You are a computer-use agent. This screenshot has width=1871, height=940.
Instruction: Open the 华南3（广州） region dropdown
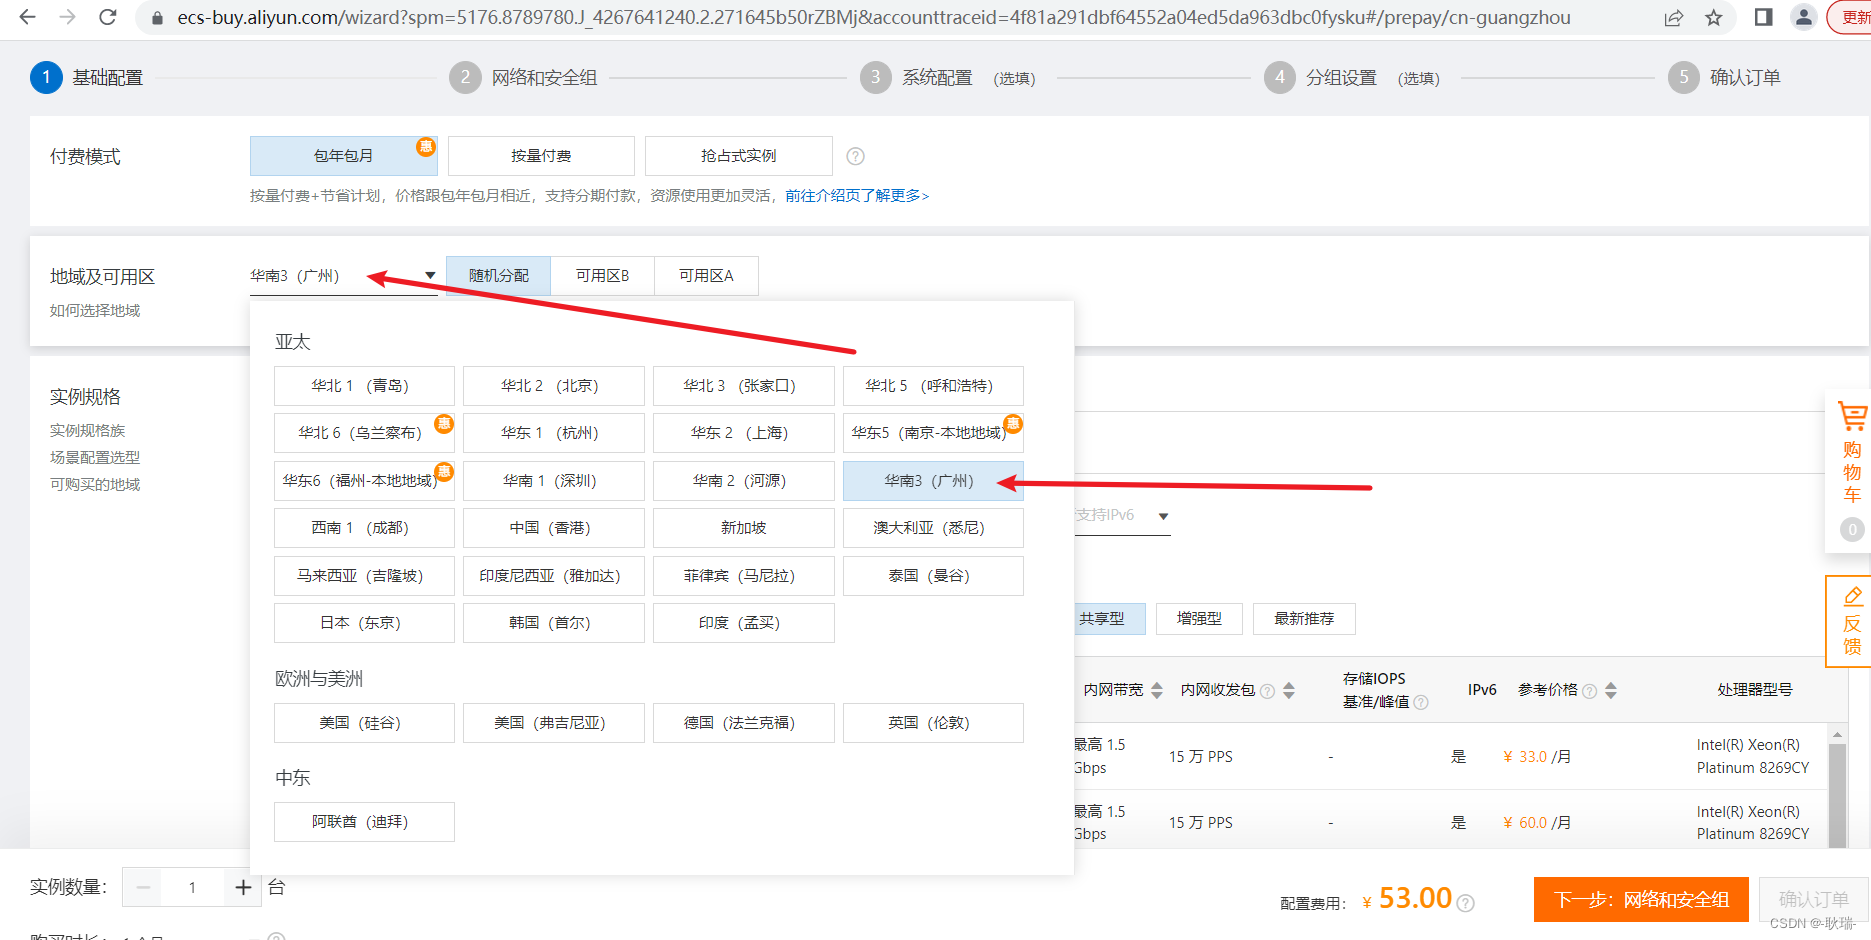pyautogui.click(x=343, y=276)
